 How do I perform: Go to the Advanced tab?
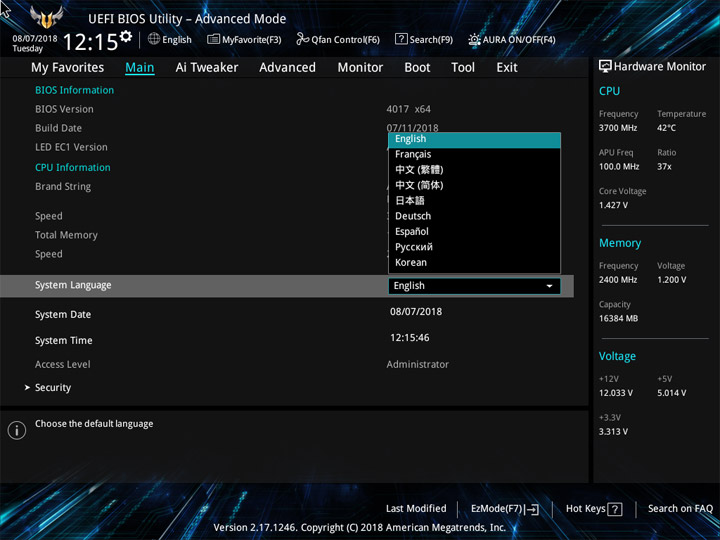(x=287, y=68)
